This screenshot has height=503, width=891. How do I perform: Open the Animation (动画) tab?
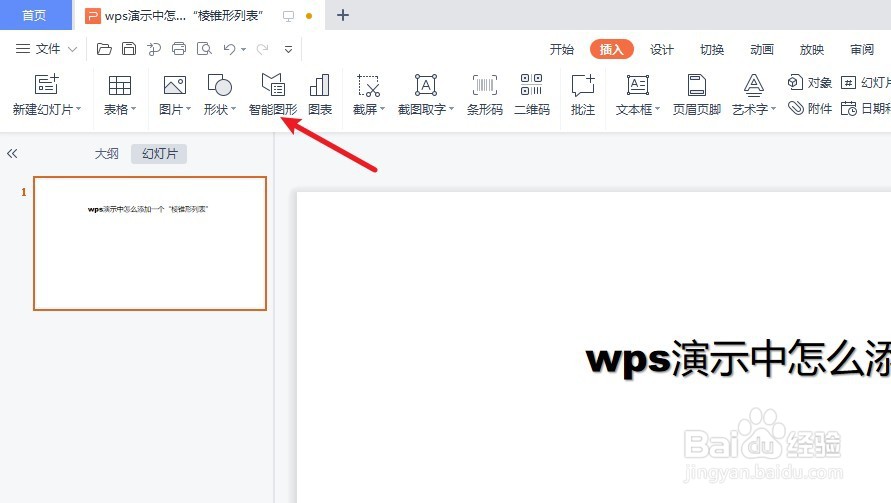click(x=761, y=49)
